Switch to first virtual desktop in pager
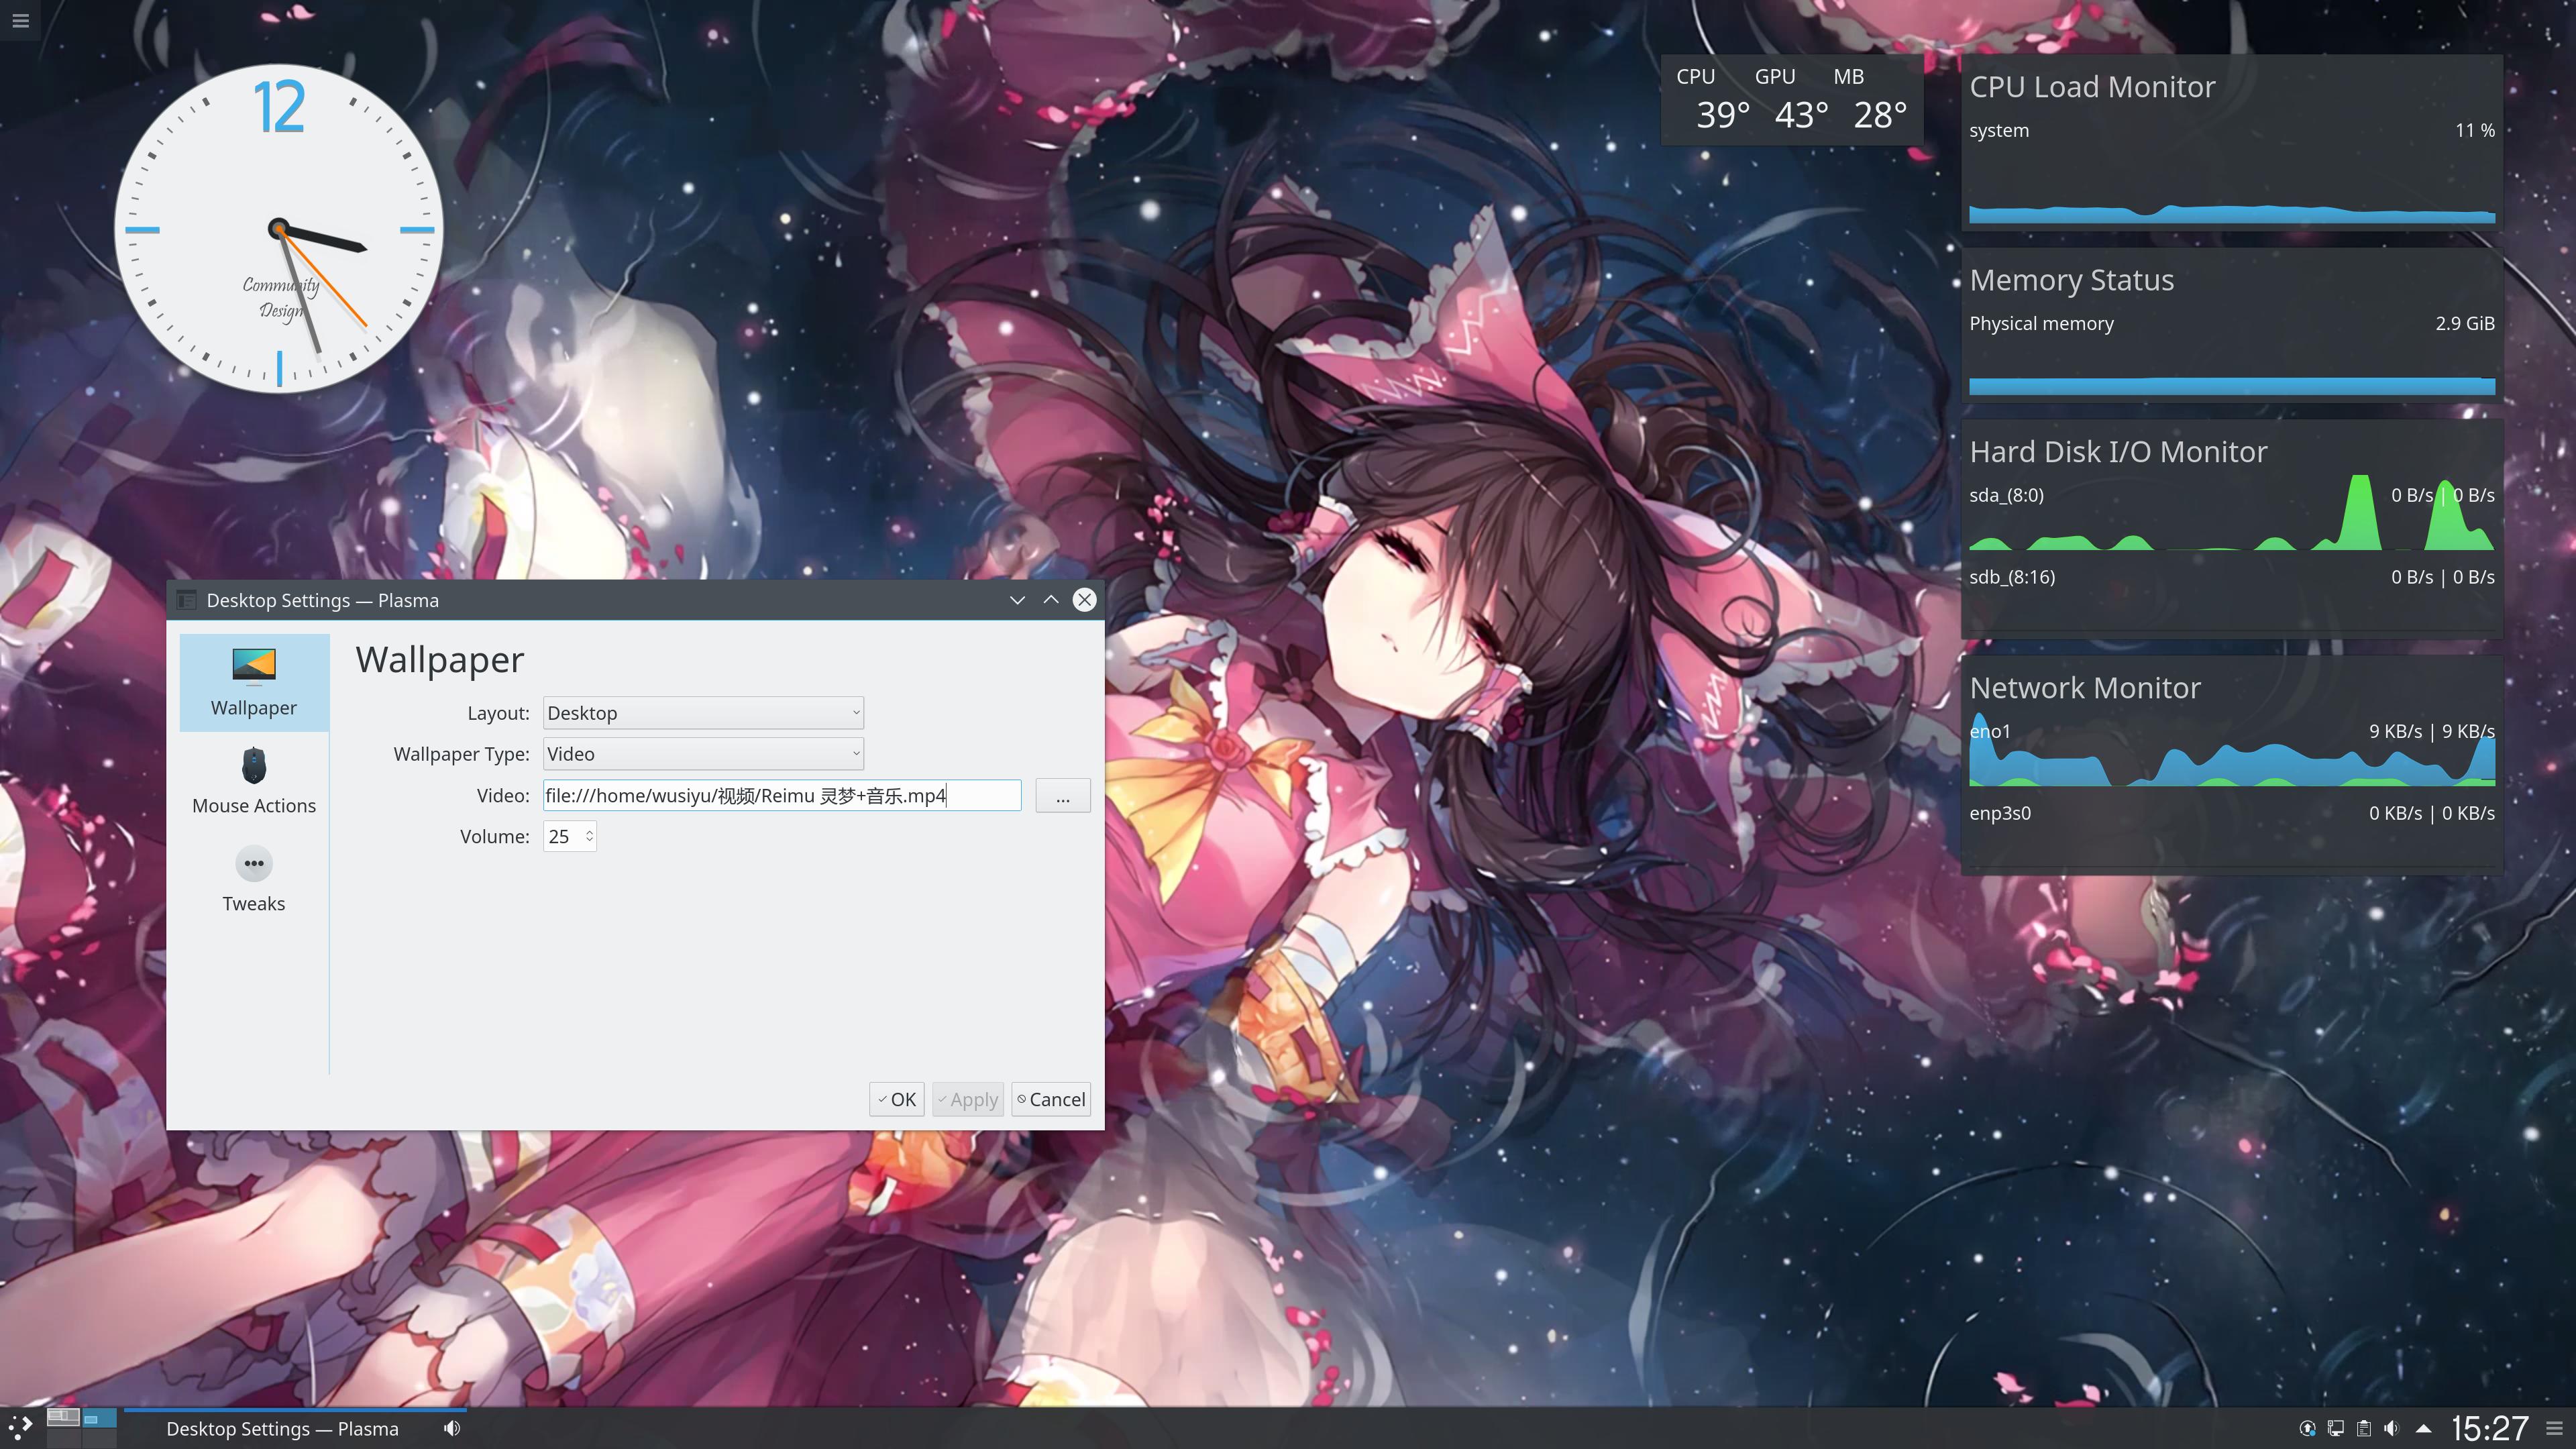Image resolution: width=2576 pixels, height=1449 pixels. coord(63,1417)
